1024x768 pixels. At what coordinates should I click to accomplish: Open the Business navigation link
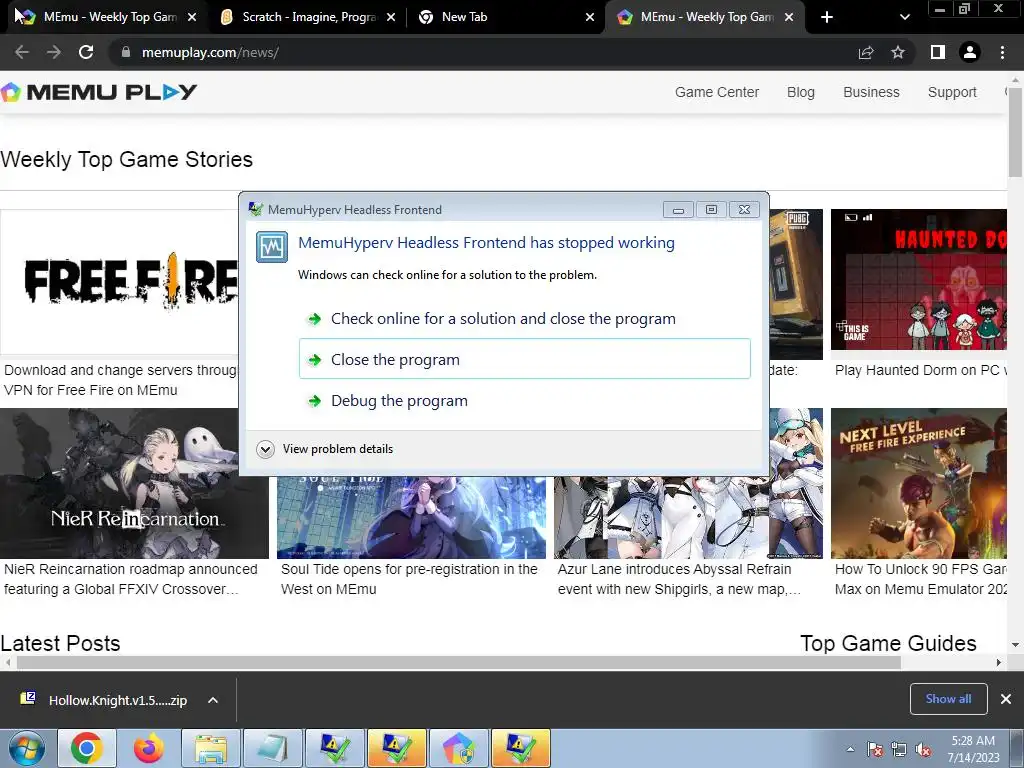pos(871,92)
